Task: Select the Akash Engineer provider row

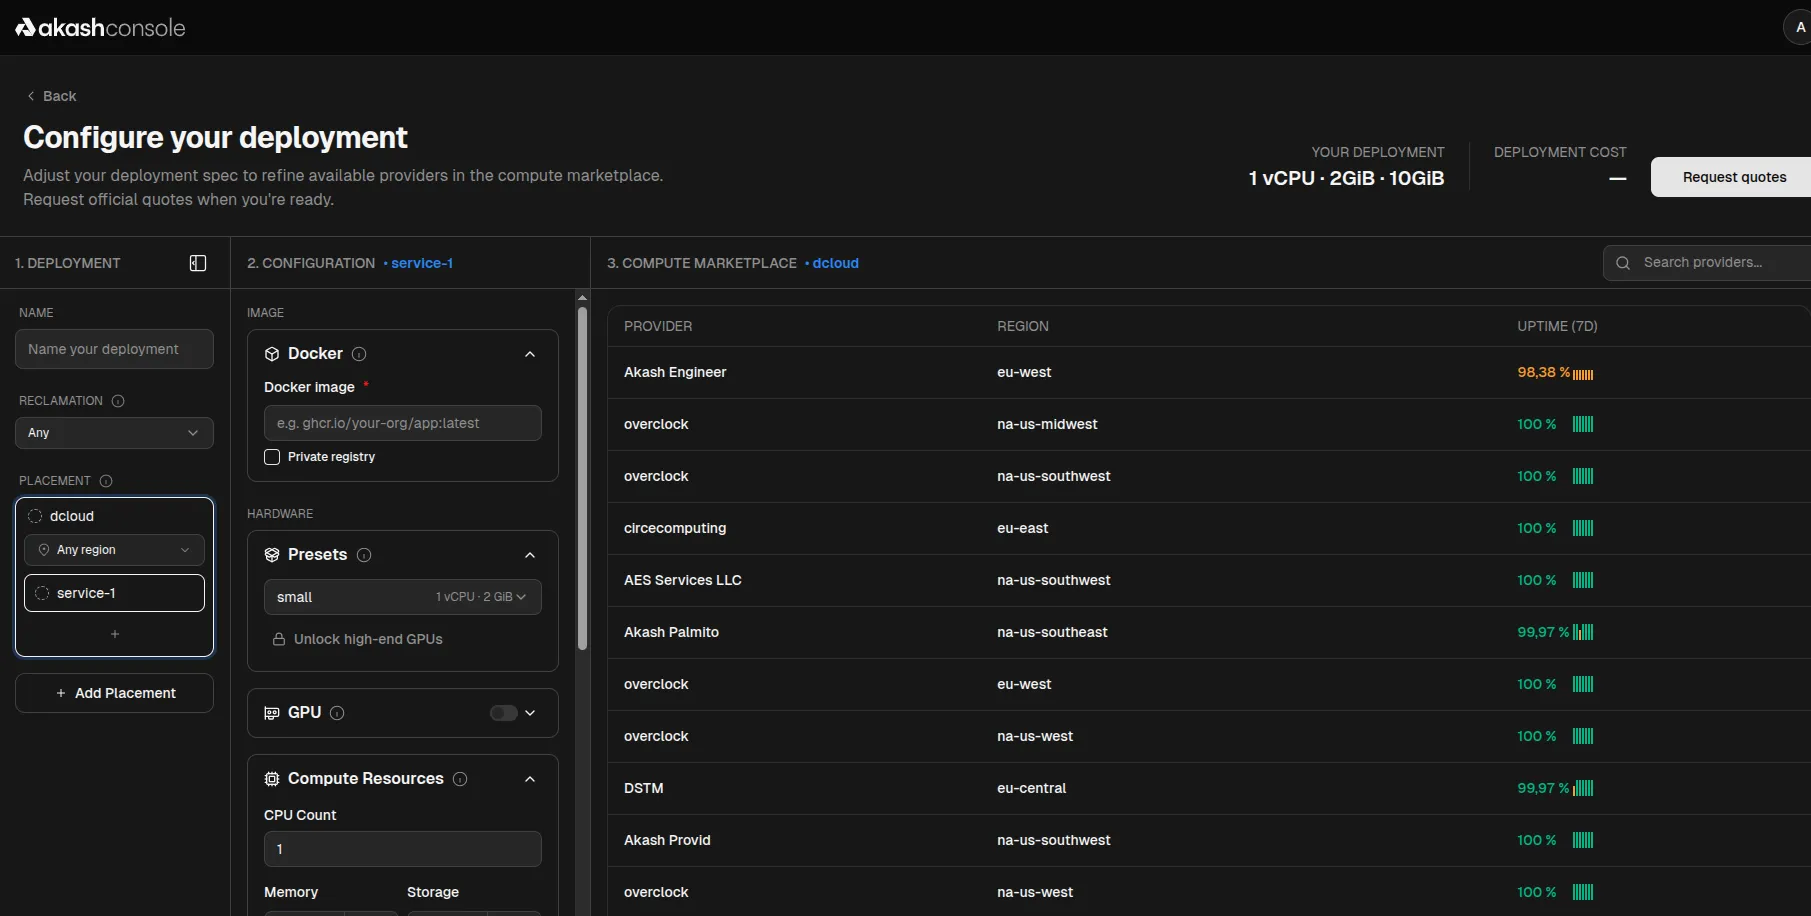Action: [x=1209, y=372]
